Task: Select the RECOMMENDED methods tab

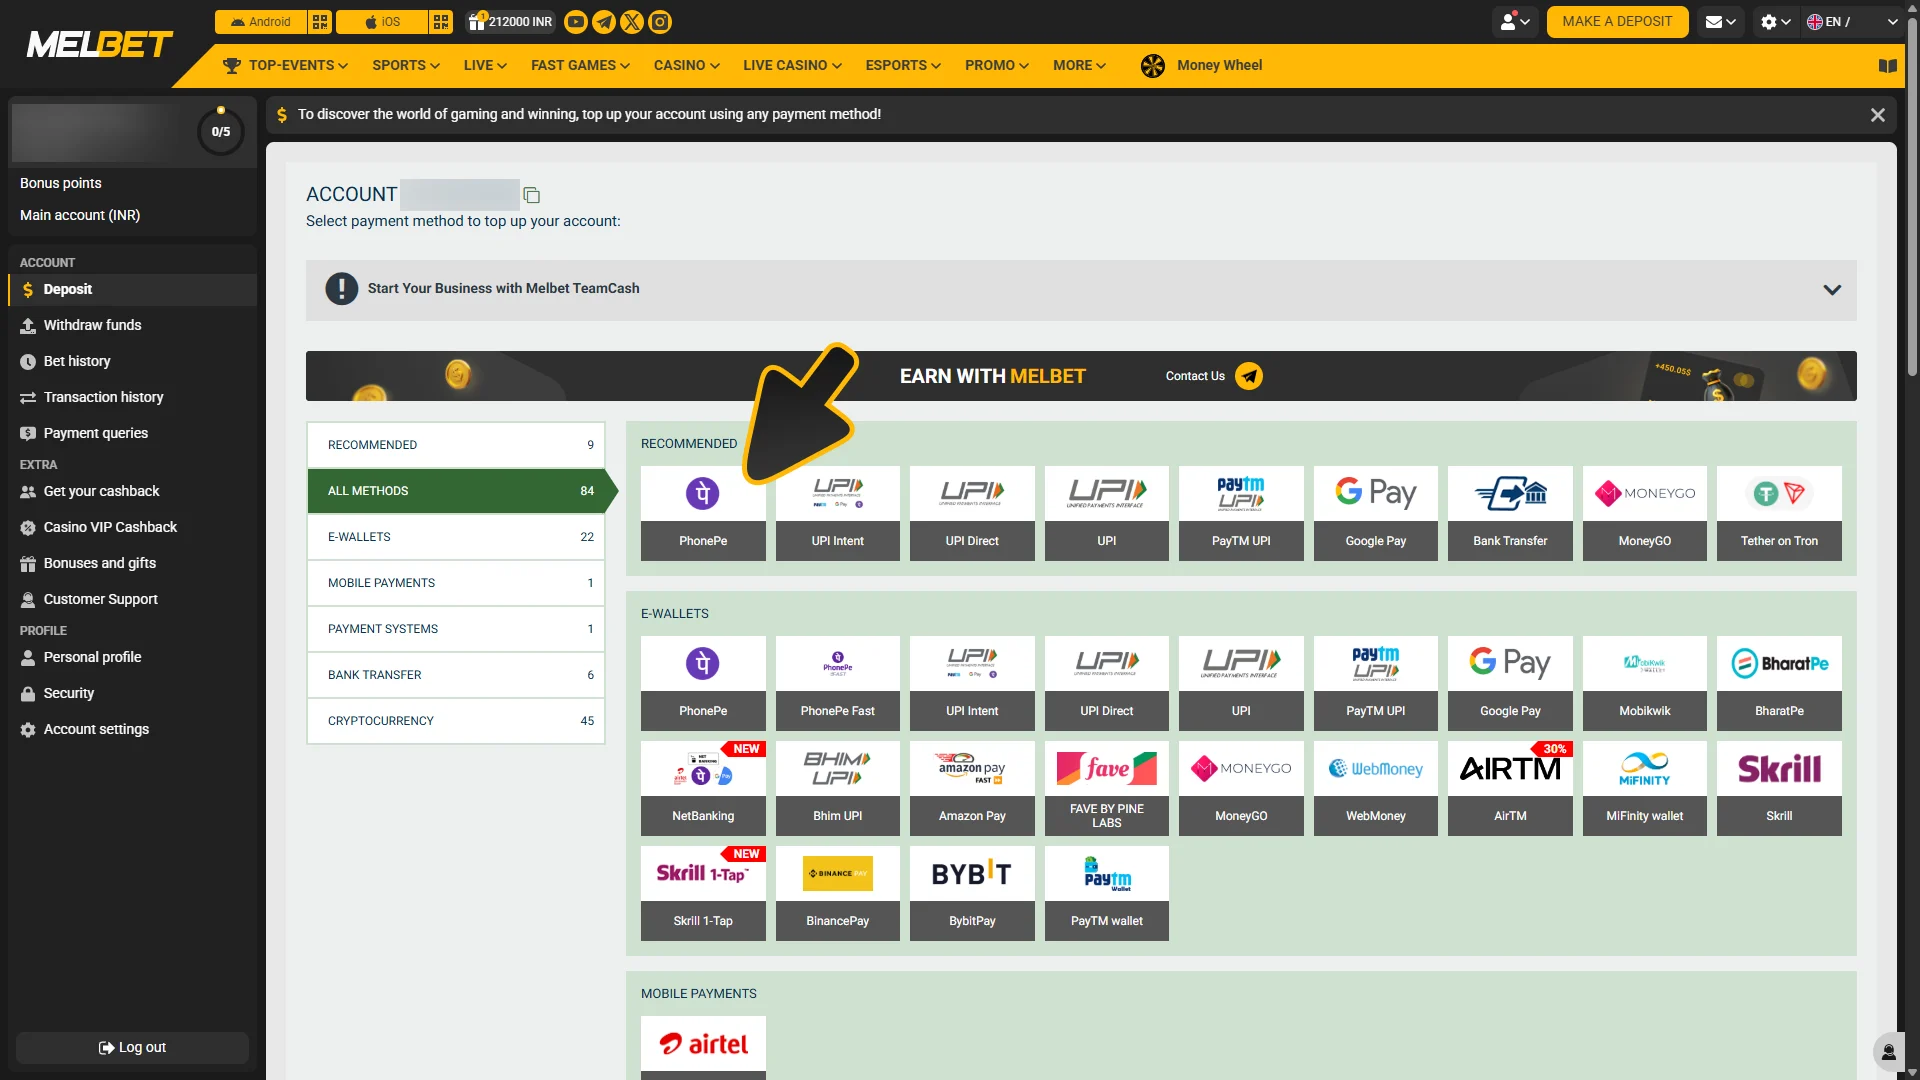Action: 456,445
